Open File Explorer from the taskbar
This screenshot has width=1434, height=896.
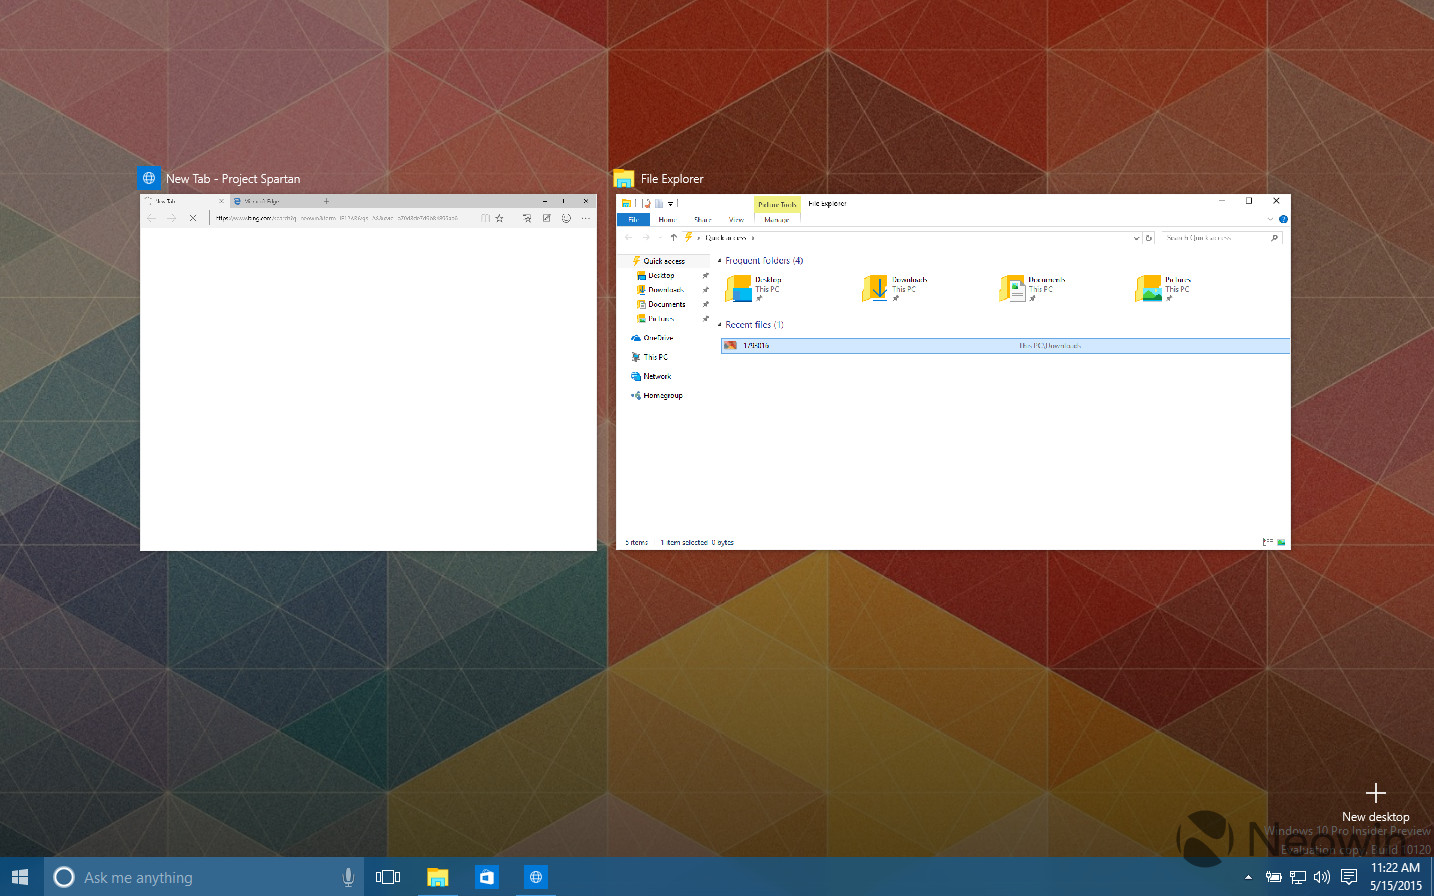coord(437,877)
